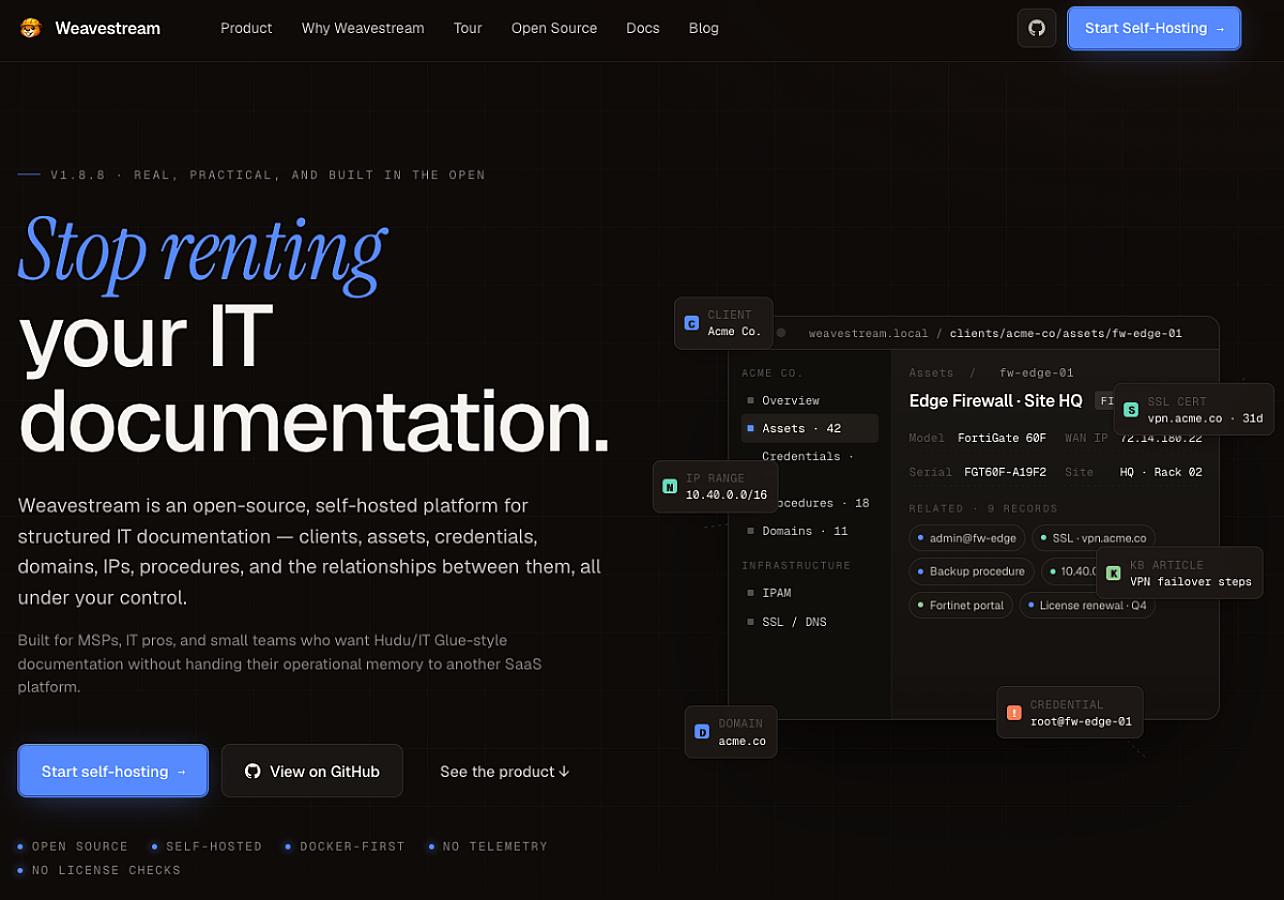This screenshot has height=900, width=1284.
Task: Click the Backup procedure record chip
Action: (x=971, y=571)
